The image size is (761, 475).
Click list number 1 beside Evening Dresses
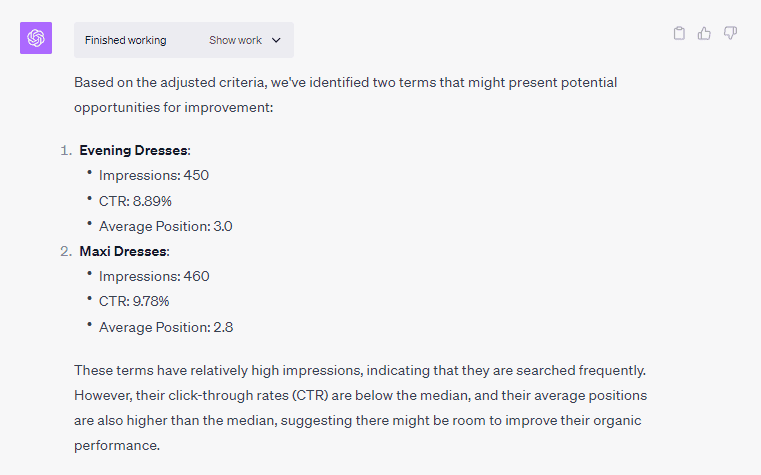click(66, 150)
